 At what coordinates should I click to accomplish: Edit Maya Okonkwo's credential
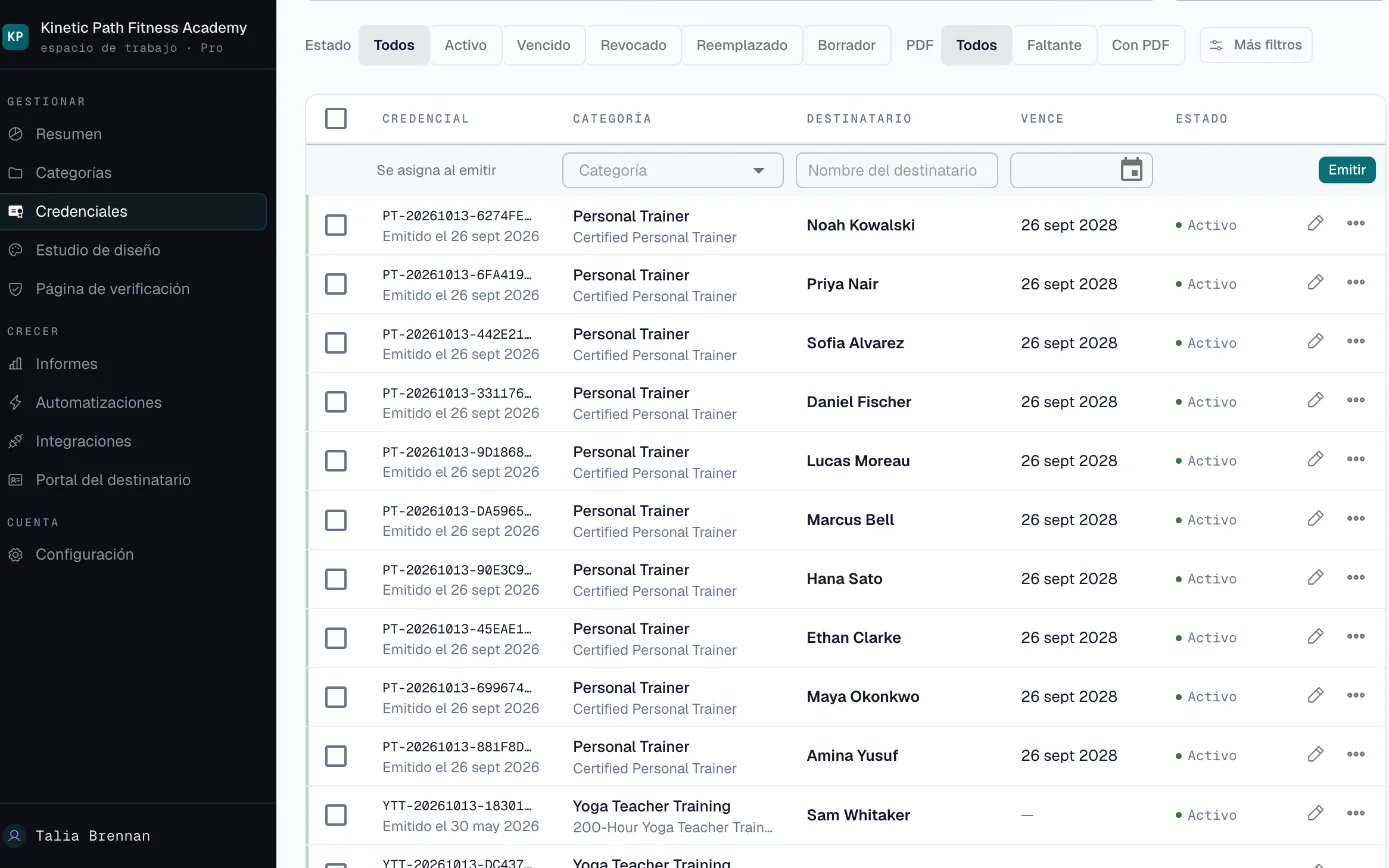[1315, 695]
